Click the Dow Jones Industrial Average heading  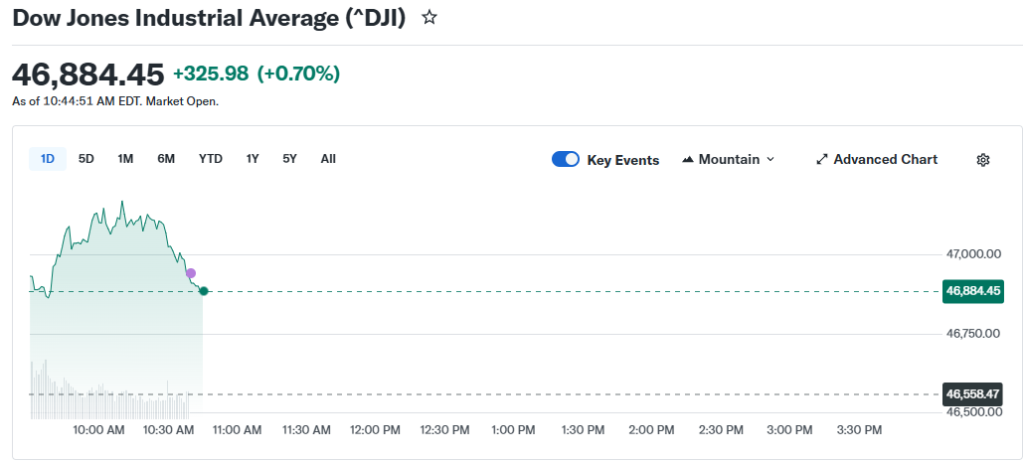[x=209, y=17]
